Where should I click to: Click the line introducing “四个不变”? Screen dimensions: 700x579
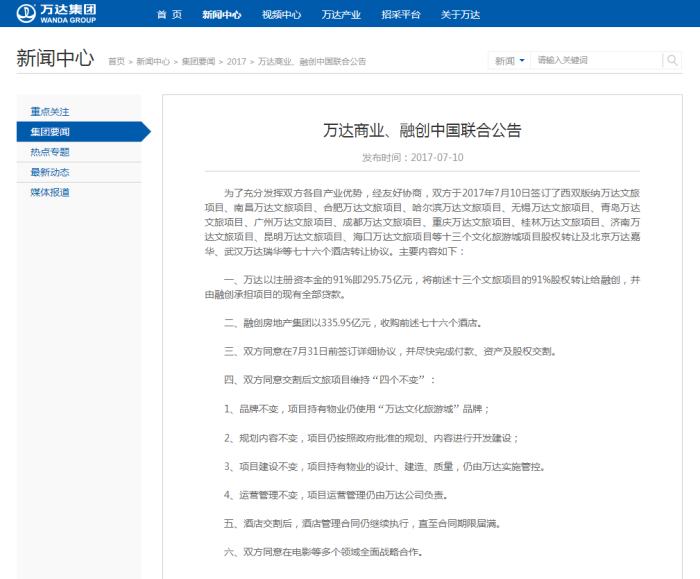click(x=329, y=380)
